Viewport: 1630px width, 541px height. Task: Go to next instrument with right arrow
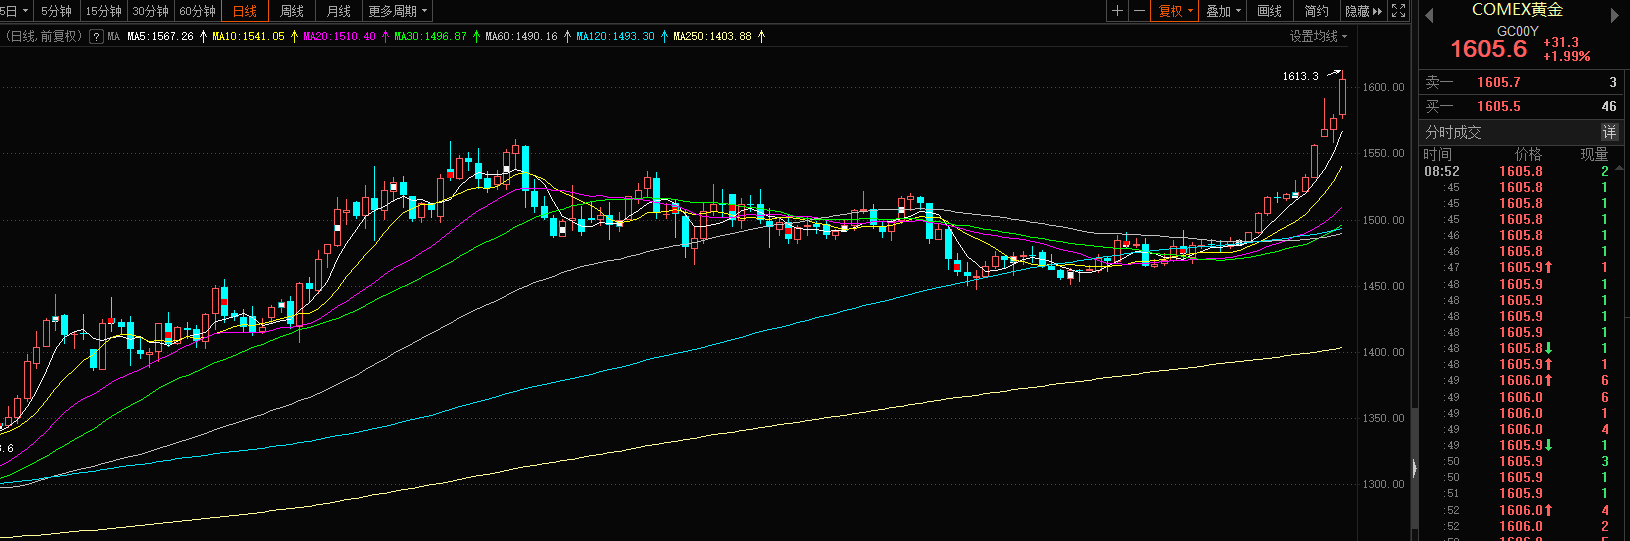pos(1614,15)
